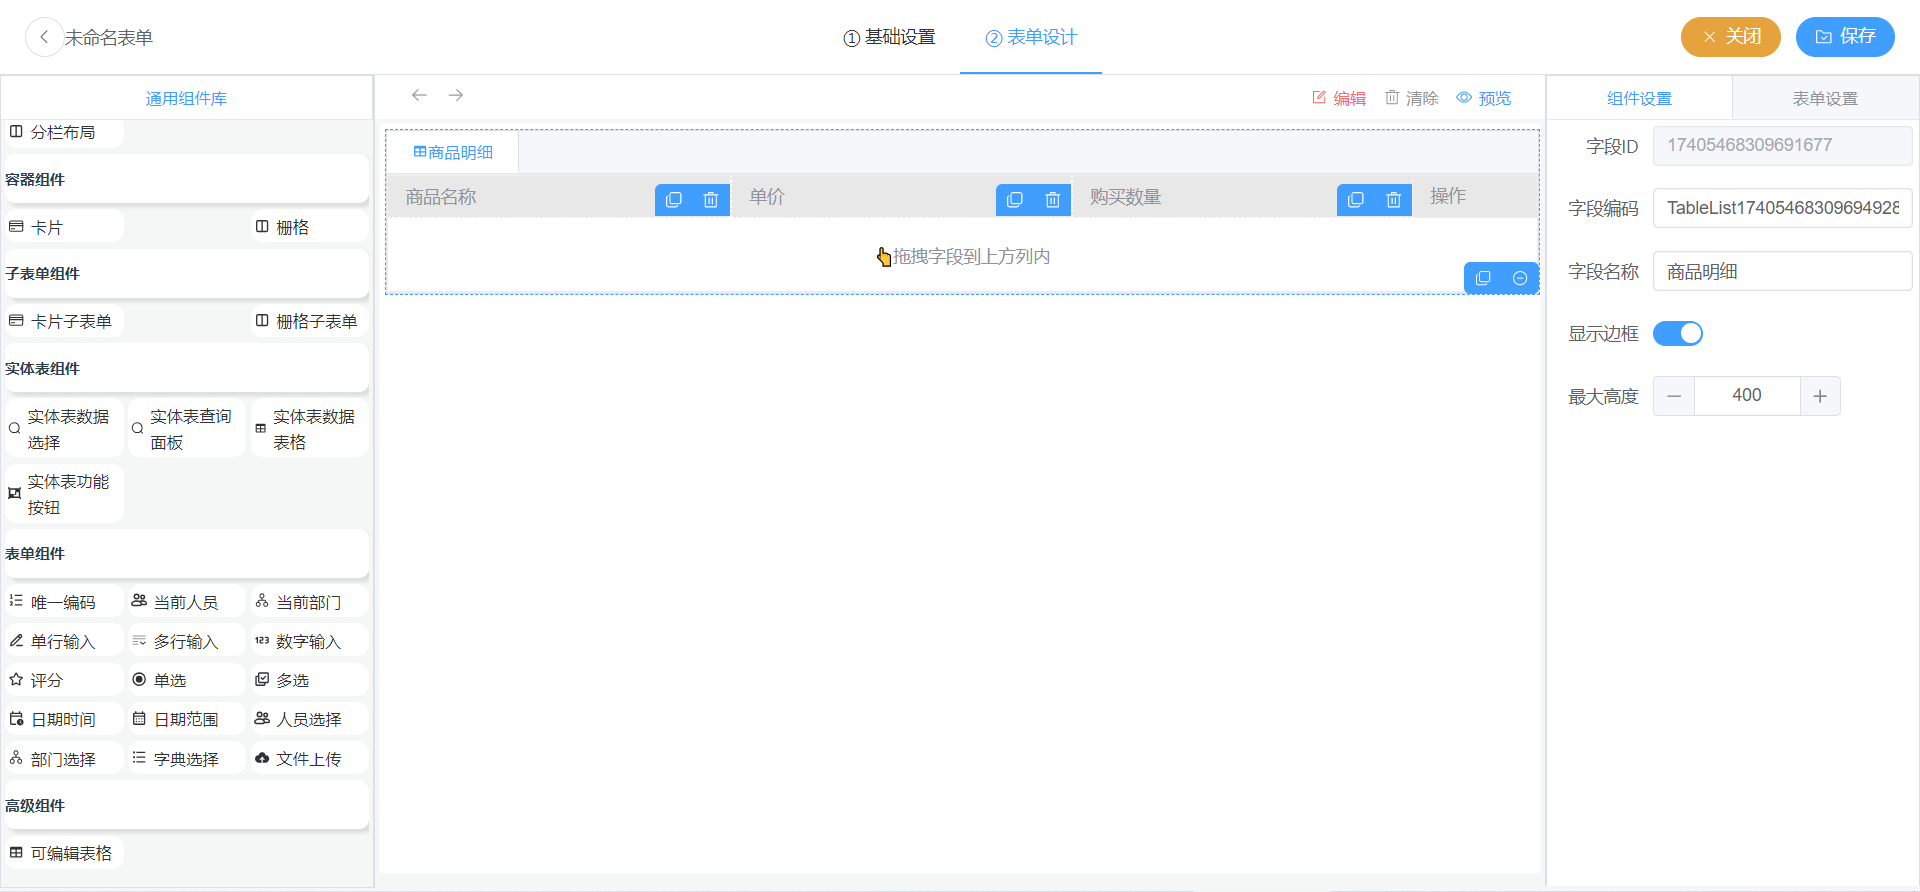Click the redo arrow in canvas toolbar

point(456,95)
